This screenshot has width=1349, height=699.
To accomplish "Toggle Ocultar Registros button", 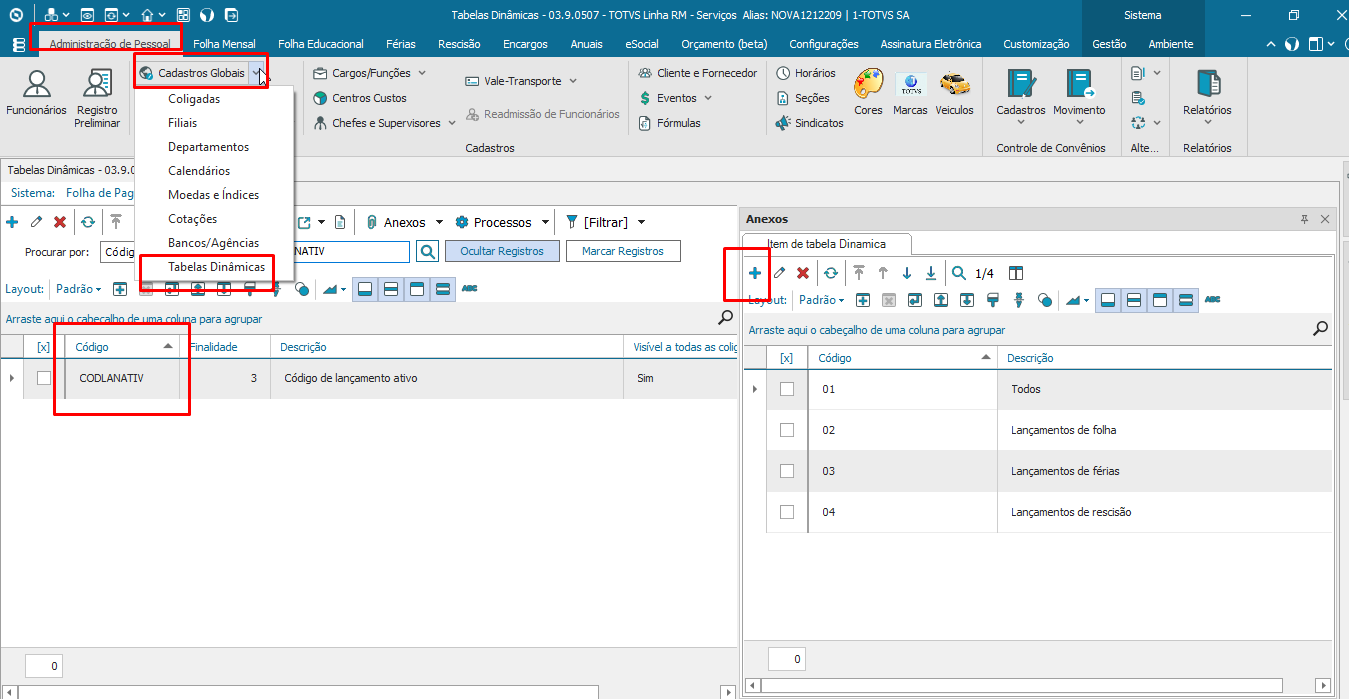I will click(502, 251).
